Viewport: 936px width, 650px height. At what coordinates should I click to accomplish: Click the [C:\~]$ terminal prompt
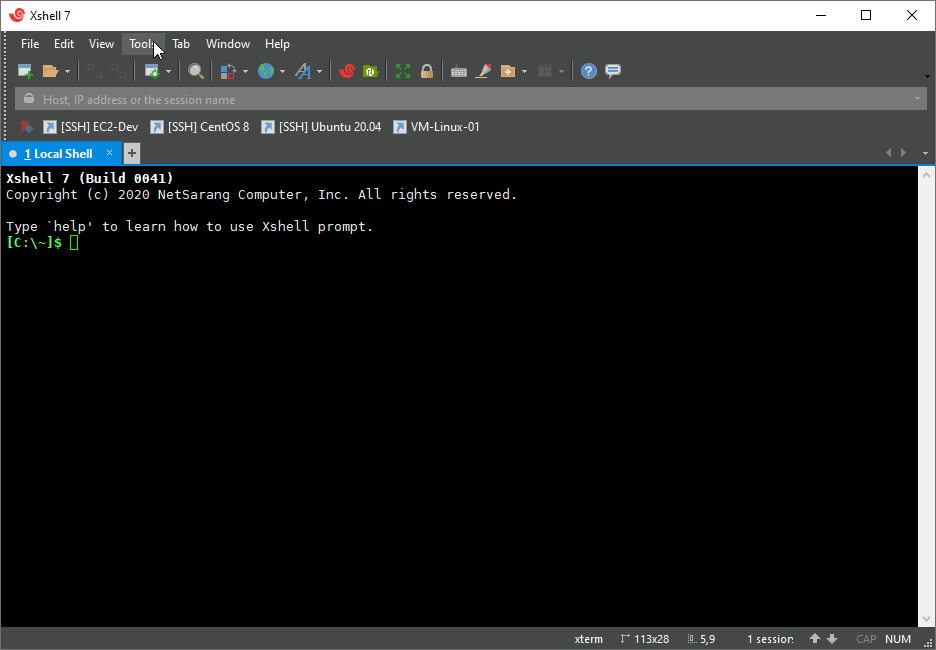click(x=34, y=243)
